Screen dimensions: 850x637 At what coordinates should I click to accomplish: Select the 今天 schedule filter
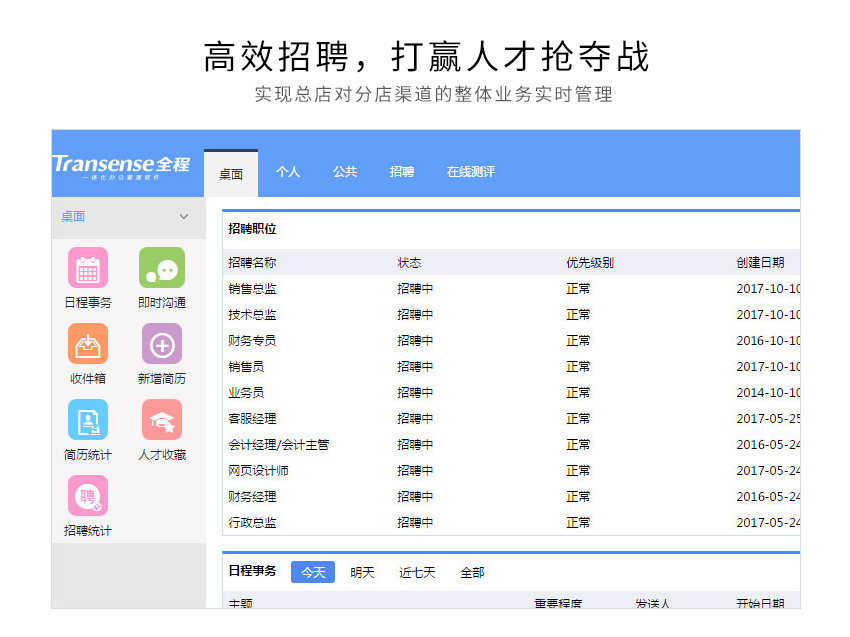(x=313, y=572)
